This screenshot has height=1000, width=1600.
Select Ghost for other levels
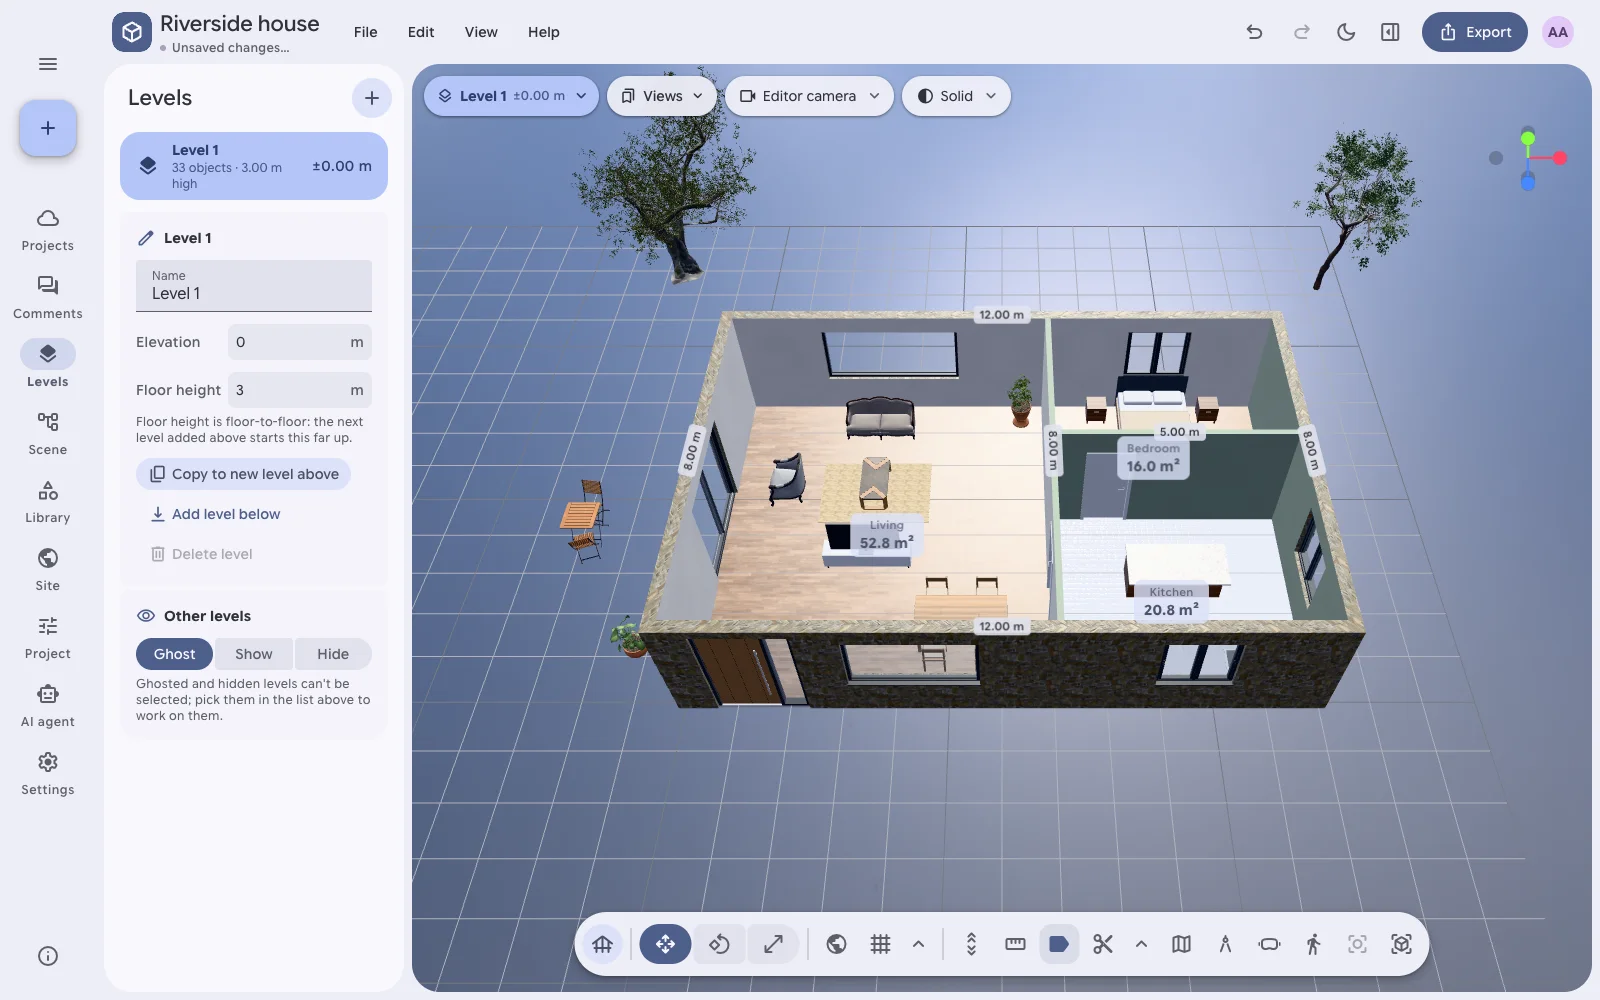(x=175, y=654)
